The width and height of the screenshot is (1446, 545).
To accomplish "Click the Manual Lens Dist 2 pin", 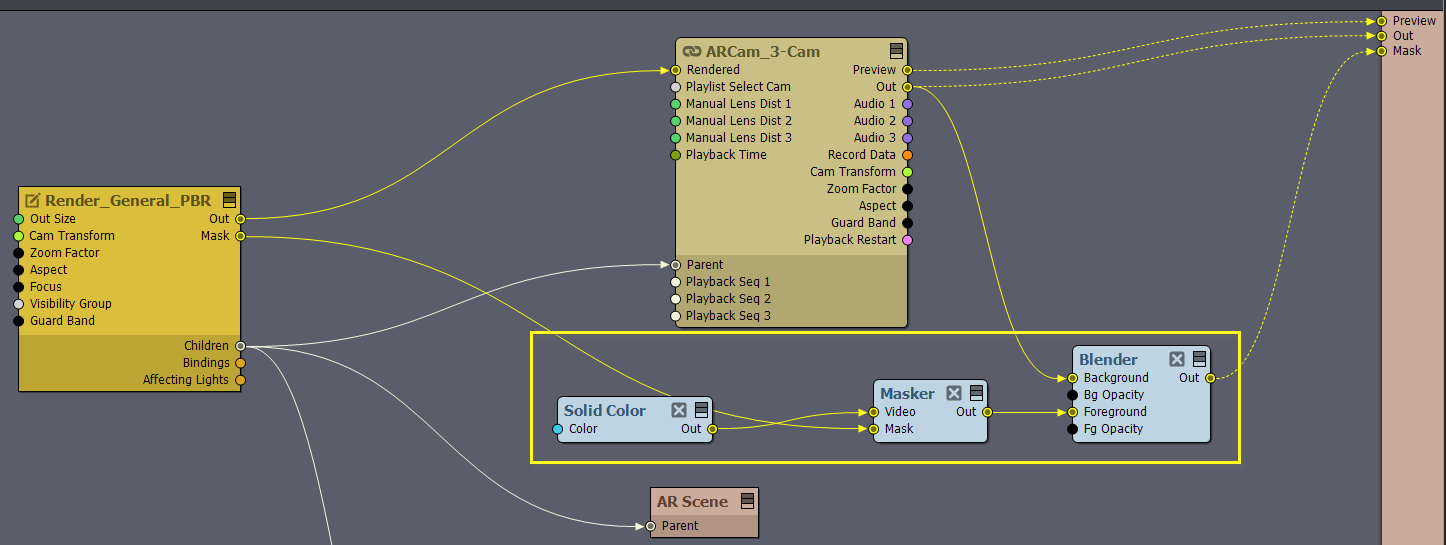I will [x=676, y=121].
